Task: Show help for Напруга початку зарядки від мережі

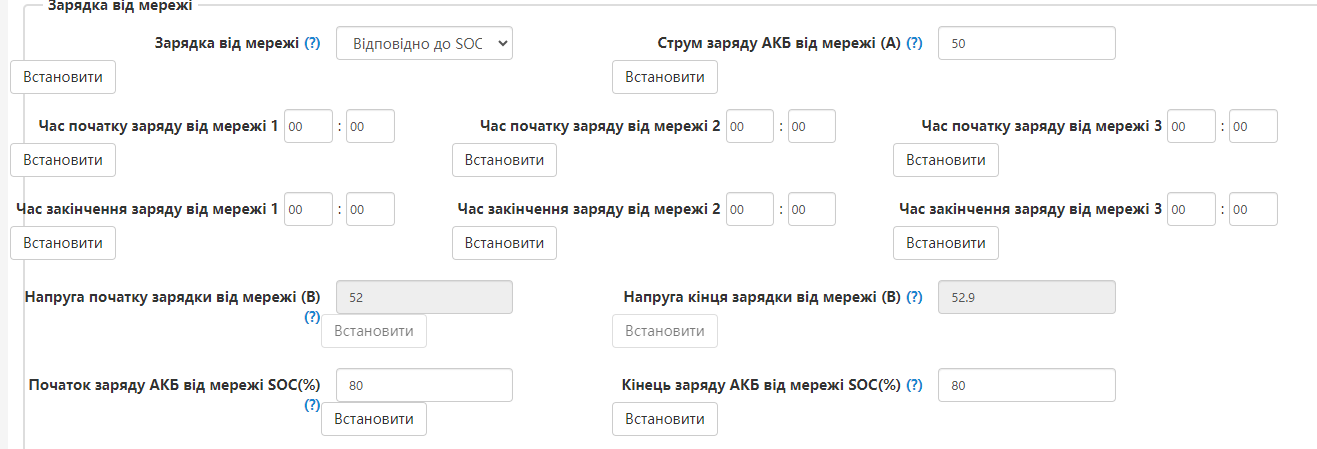Action: pyautogui.click(x=312, y=316)
